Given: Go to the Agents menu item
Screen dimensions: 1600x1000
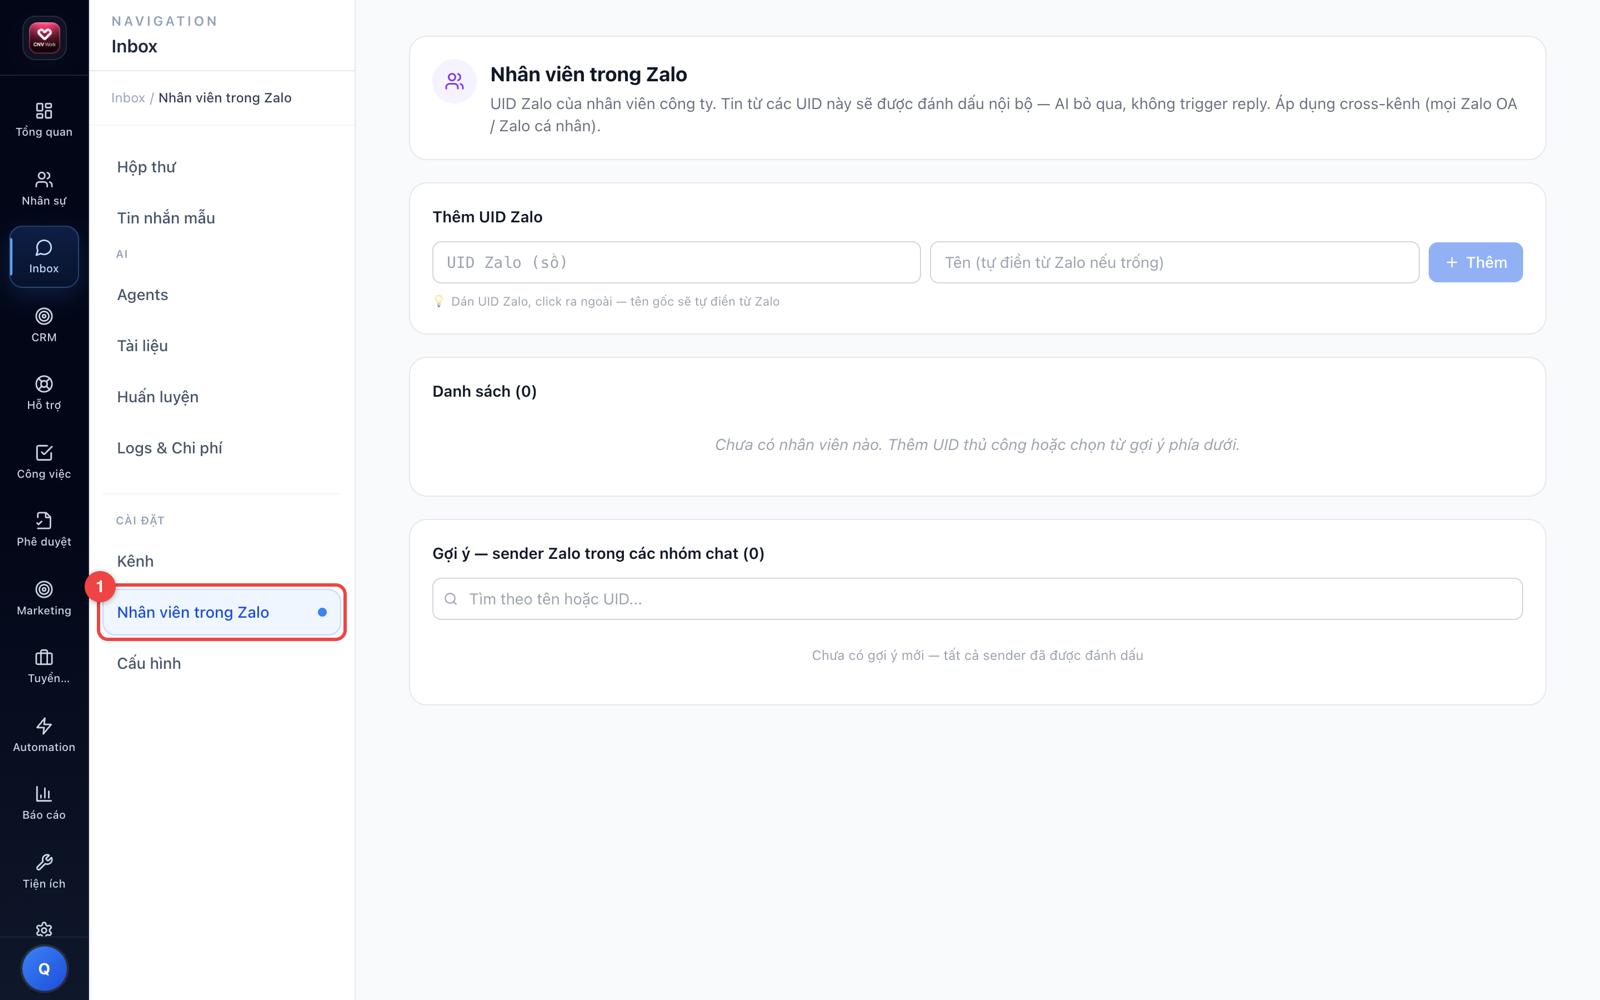Looking at the screenshot, I should 222,295.
